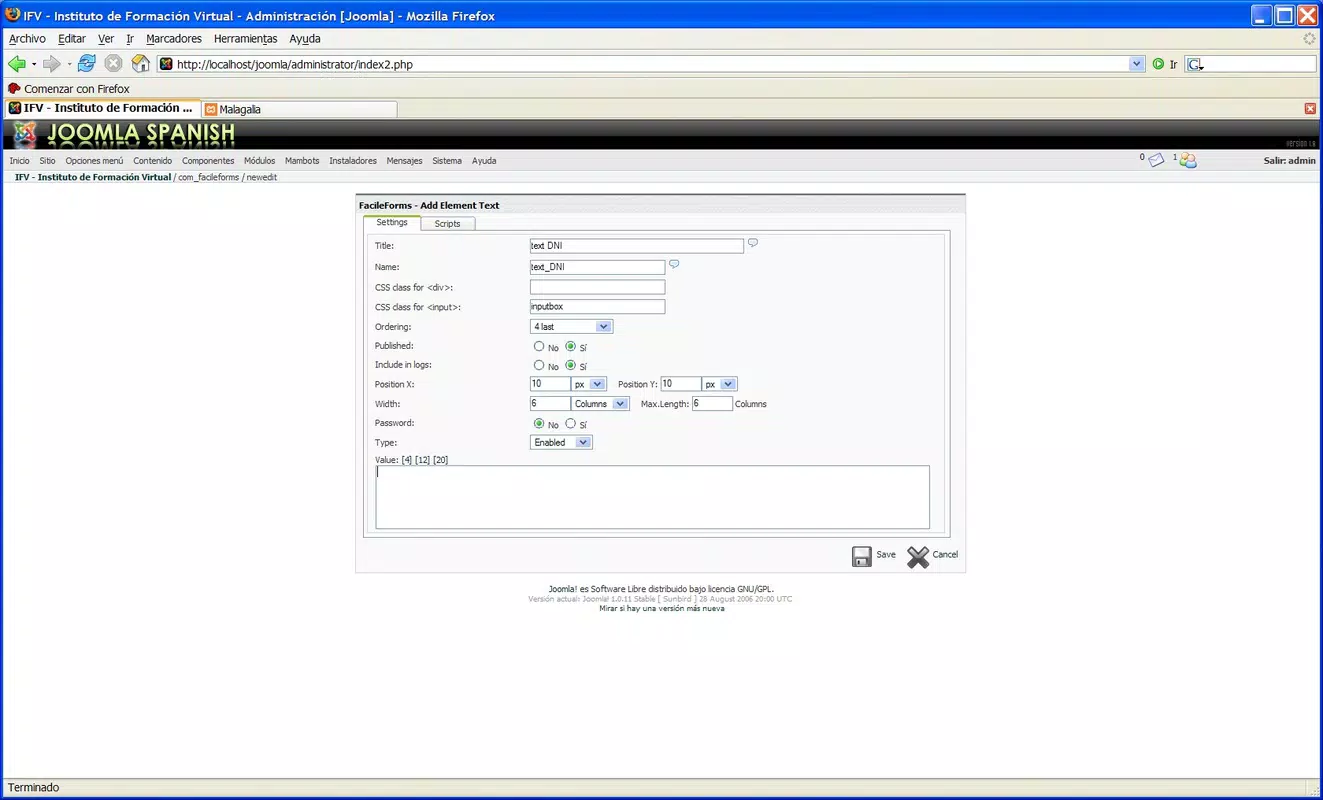The width and height of the screenshot is (1323, 800).
Task: Click the green Ir go icon
Action: pyautogui.click(x=1158, y=64)
